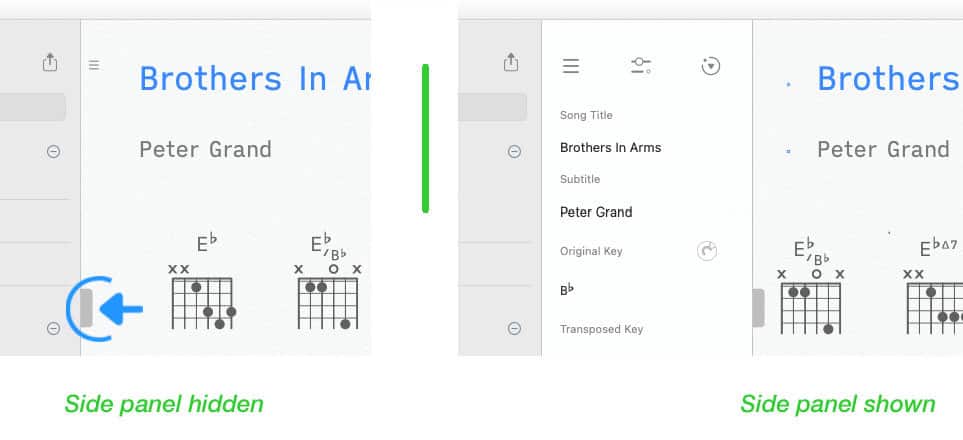The image size is (963, 440).
Task: Click the blue Brothers In Arms title on left
Action: 255,79
